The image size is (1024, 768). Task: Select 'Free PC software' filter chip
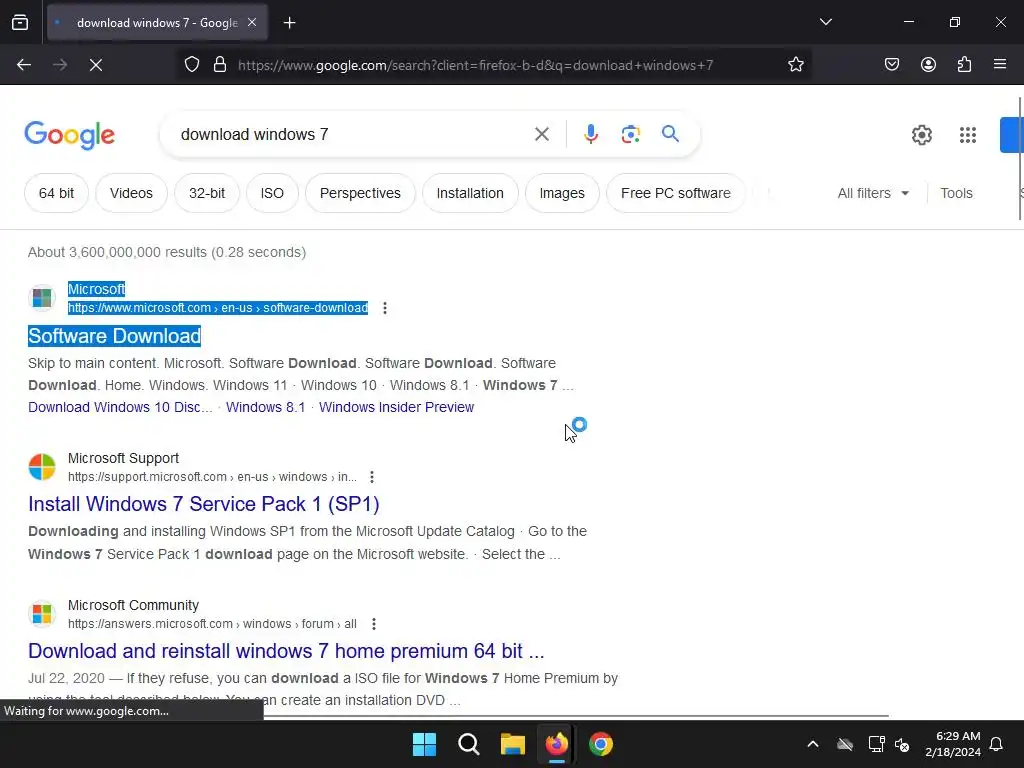point(676,193)
